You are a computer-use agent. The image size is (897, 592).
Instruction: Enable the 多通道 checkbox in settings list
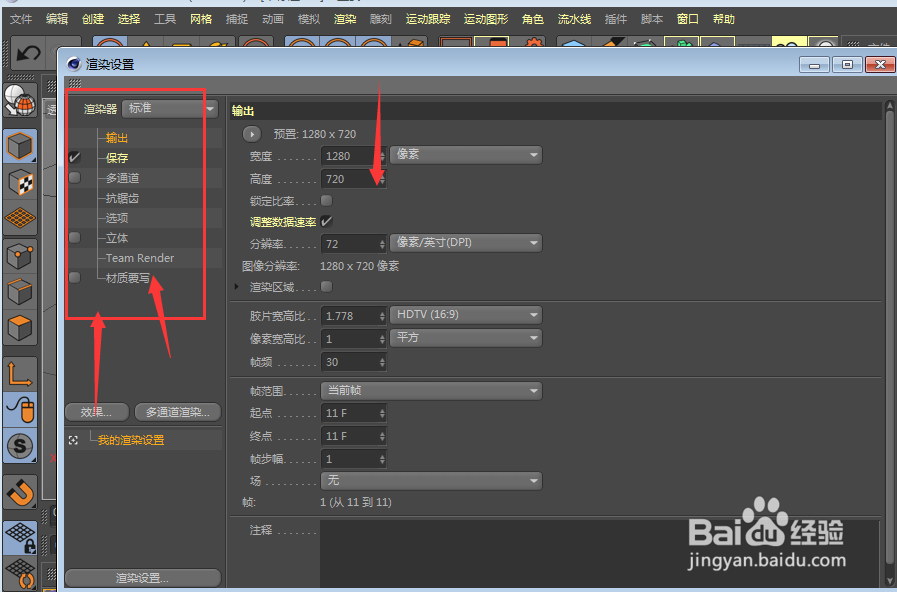(74, 178)
